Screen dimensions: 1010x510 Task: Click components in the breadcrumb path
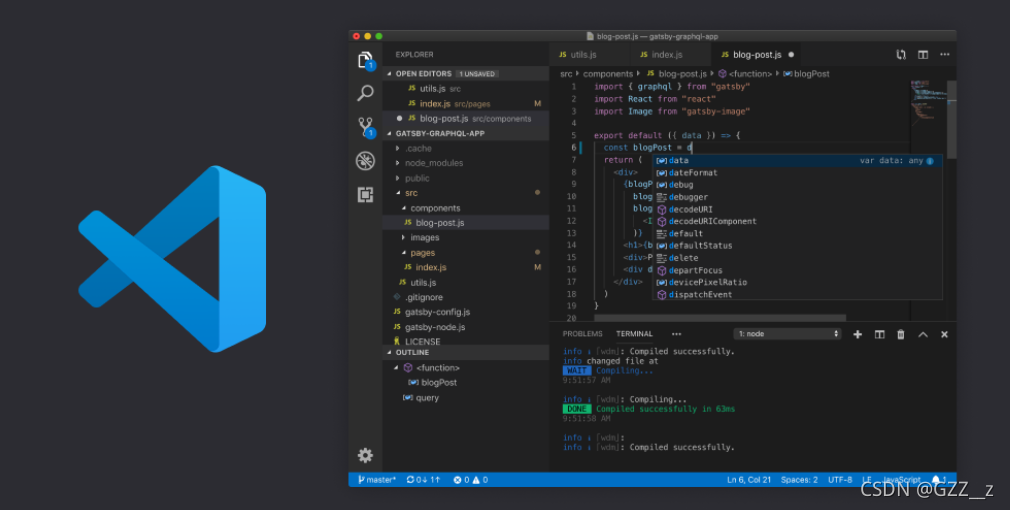(608, 74)
